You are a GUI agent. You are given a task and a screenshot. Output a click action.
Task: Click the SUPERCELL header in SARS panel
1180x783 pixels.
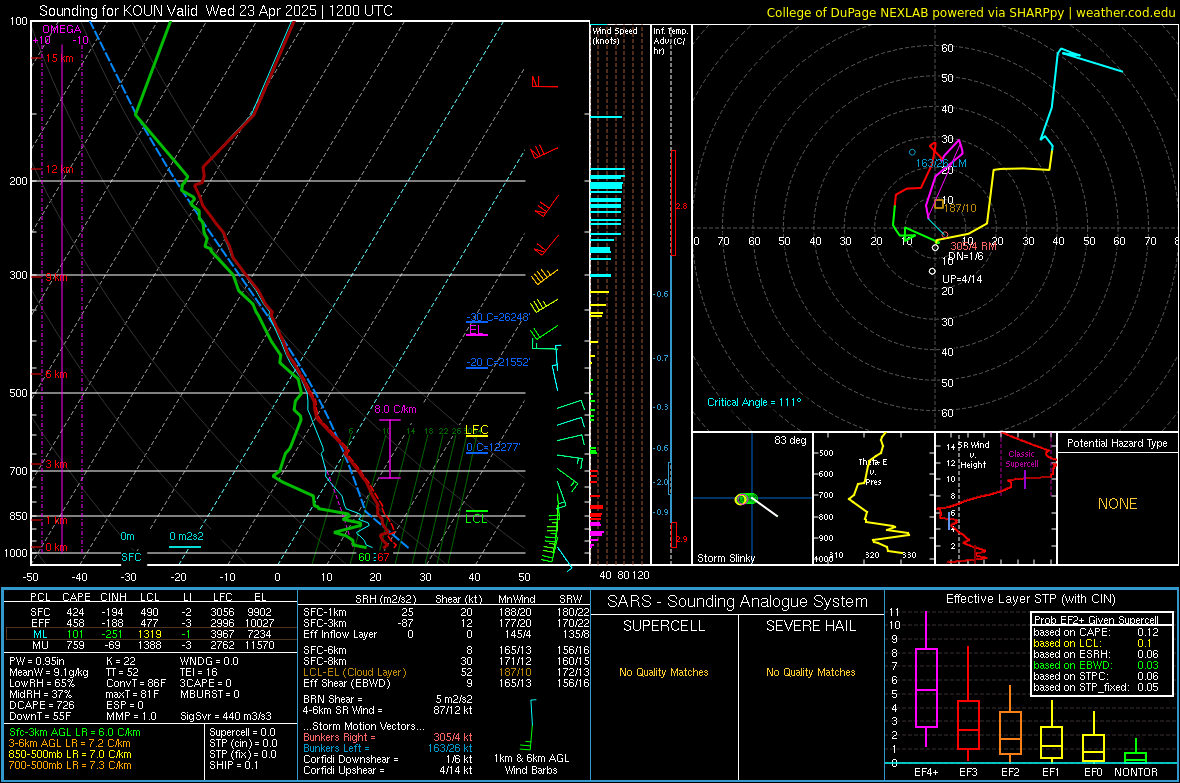(664, 626)
